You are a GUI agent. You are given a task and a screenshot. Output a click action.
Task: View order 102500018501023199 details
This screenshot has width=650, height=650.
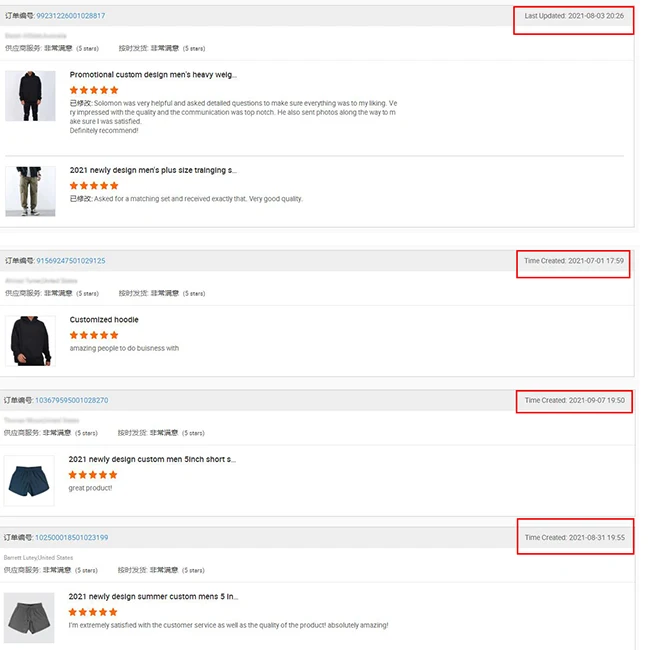point(72,538)
